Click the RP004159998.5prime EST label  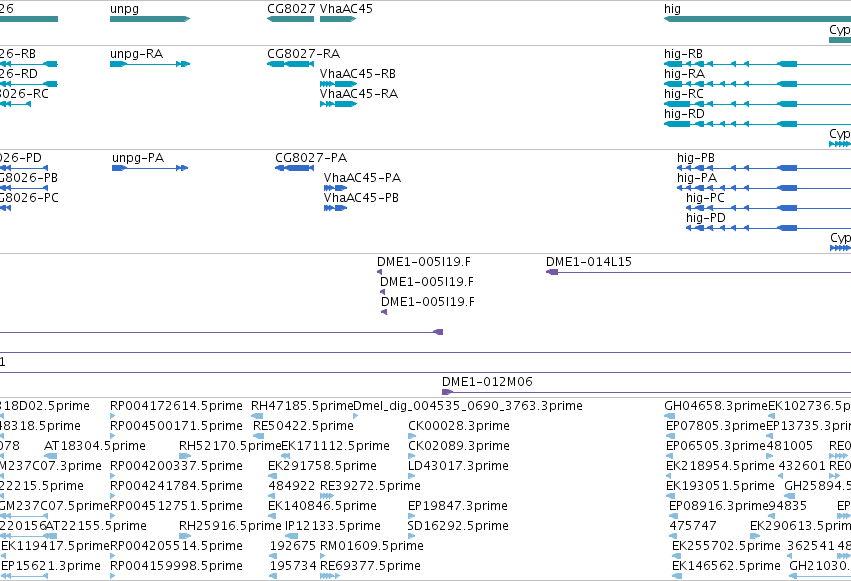[x=176, y=566]
